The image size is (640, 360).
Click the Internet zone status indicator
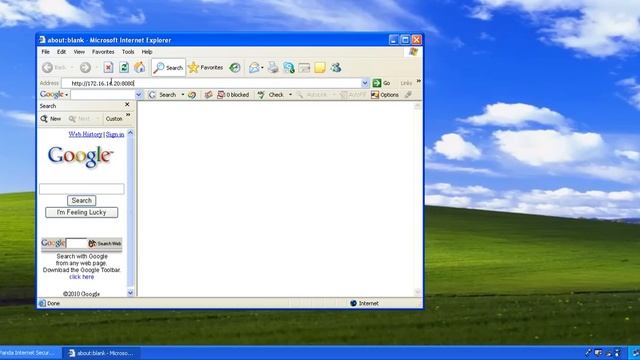click(x=364, y=303)
